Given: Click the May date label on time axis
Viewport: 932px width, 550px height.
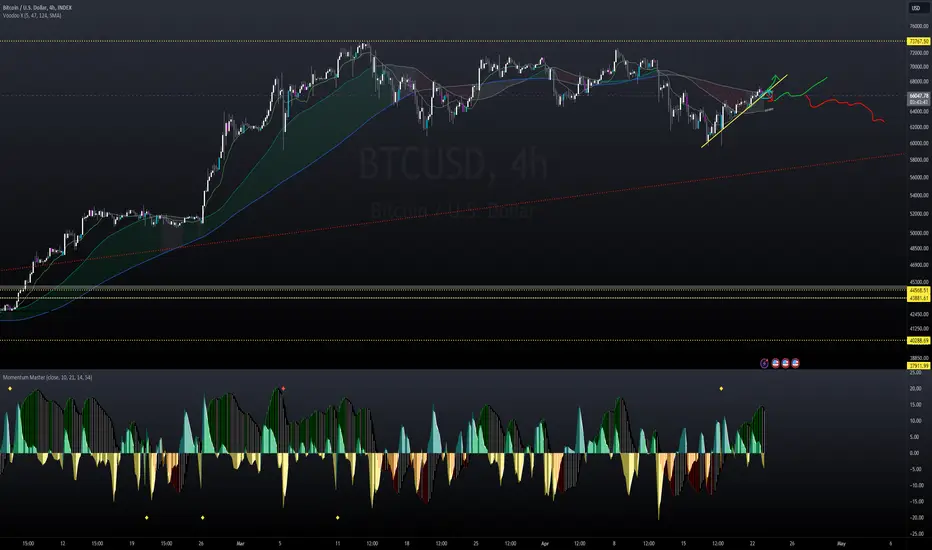Looking at the screenshot, I should (x=841, y=543).
